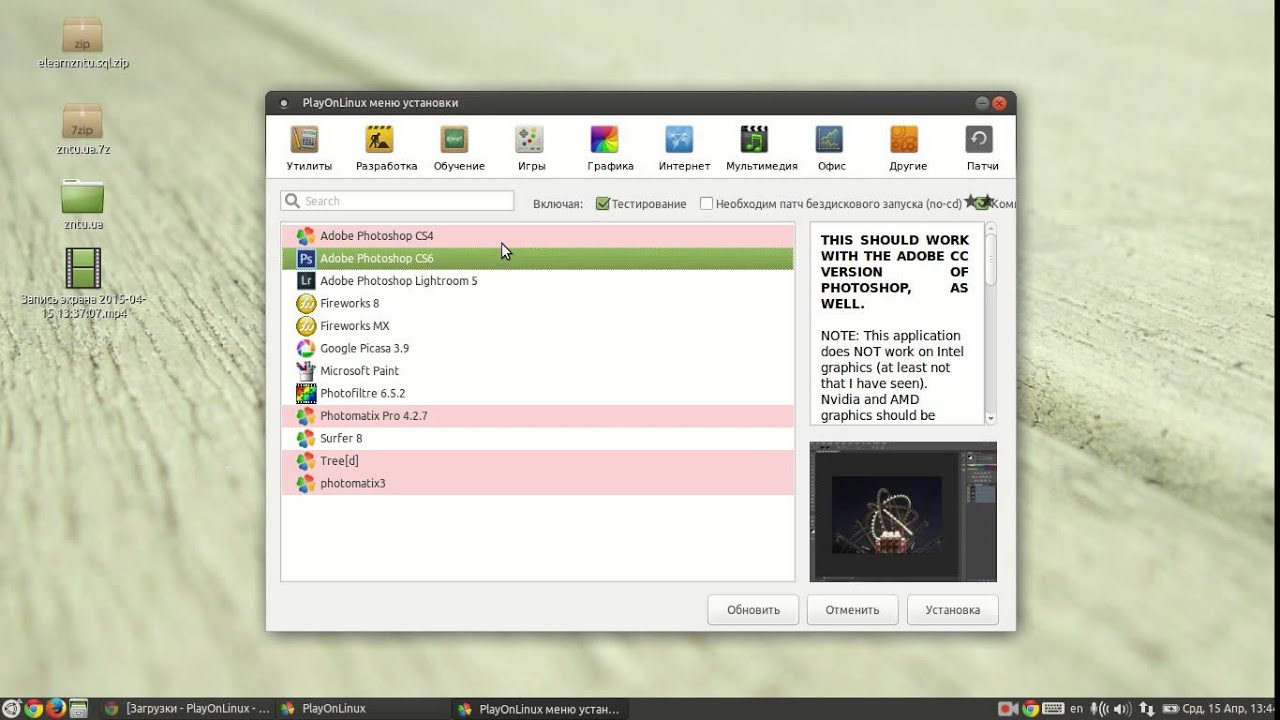Select photomatix3 entry
1280x720 pixels.
pyautogui.click(x=538, y=483)
